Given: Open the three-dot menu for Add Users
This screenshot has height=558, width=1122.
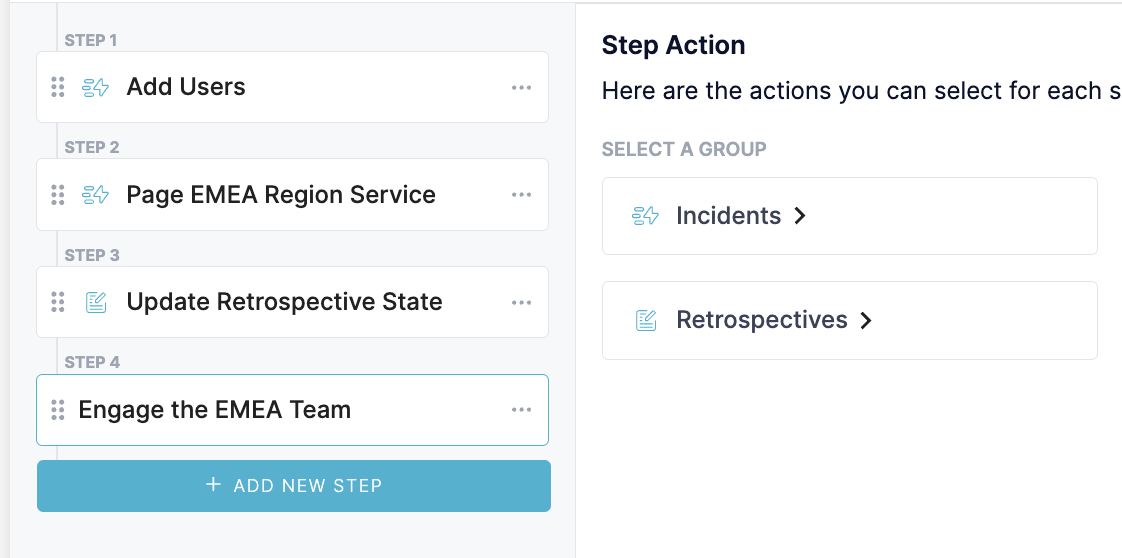Looking at the screenshot, I should (x=522, y=87).
